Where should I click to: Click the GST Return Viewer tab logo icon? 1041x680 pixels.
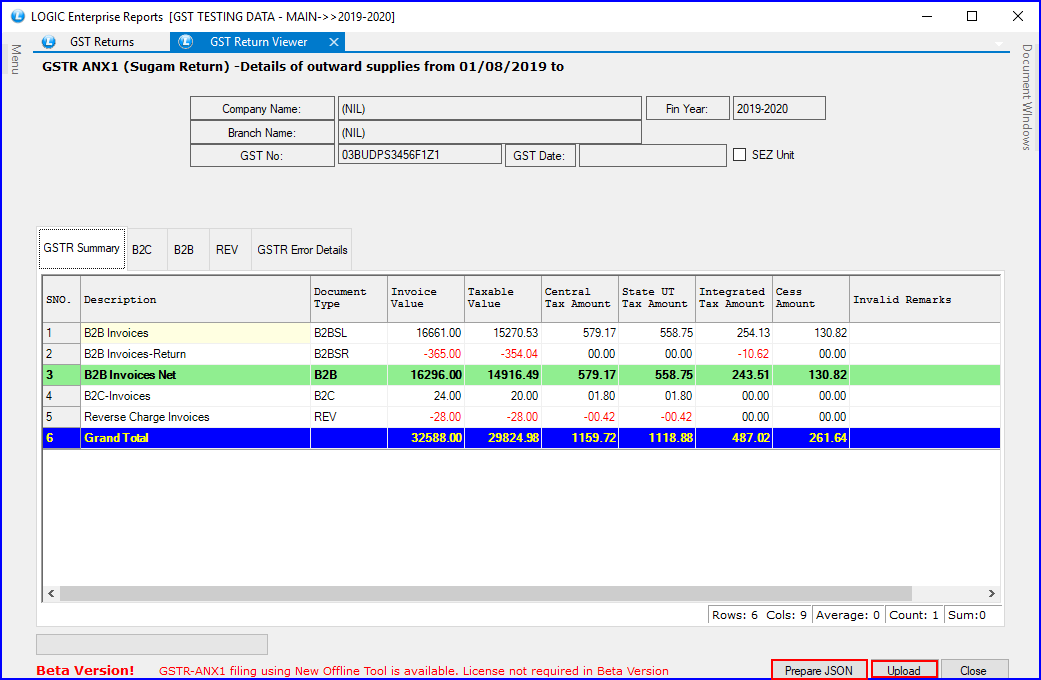coord(185,42)
